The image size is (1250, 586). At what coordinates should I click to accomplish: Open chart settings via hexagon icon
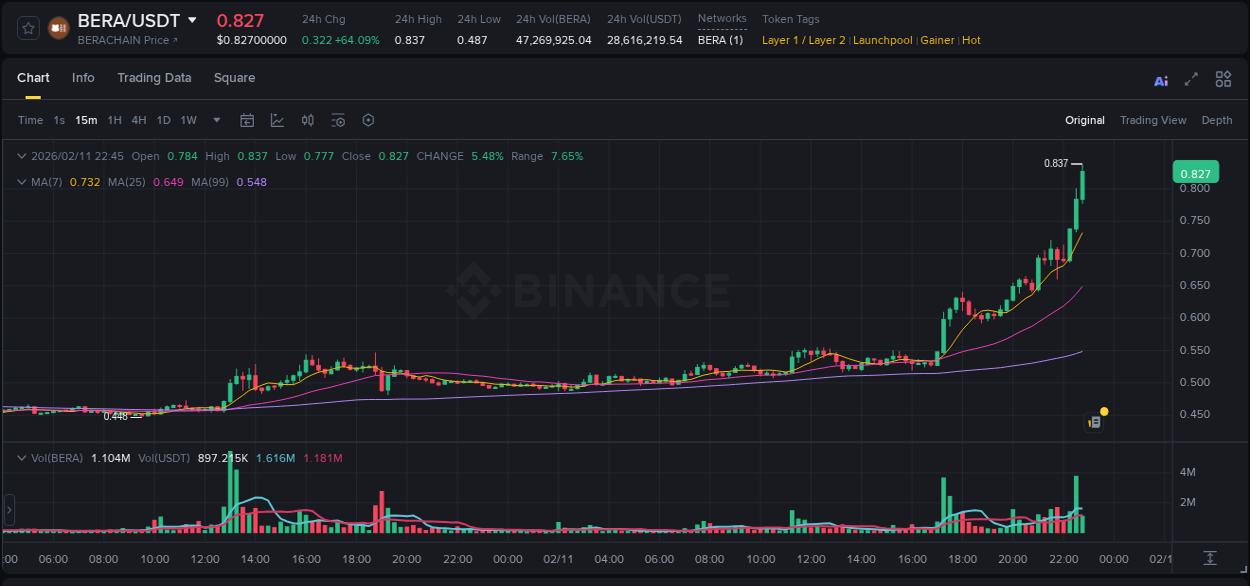[368, 120]
